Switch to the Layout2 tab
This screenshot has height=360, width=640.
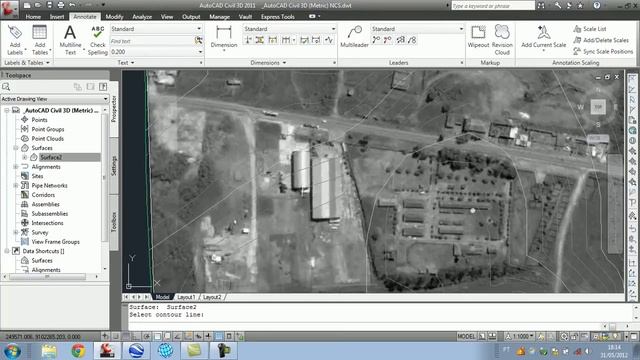212,297
